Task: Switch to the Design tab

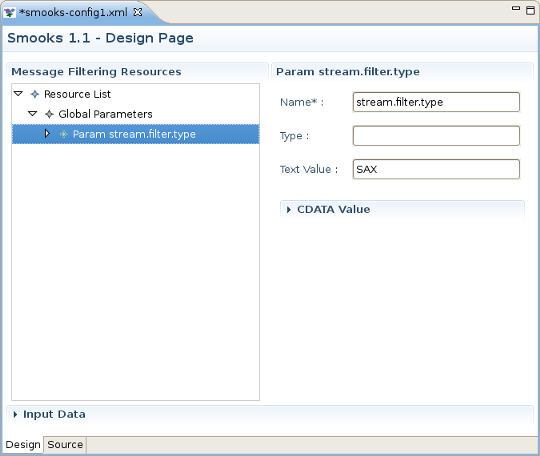Action: [x=23, y=445]
